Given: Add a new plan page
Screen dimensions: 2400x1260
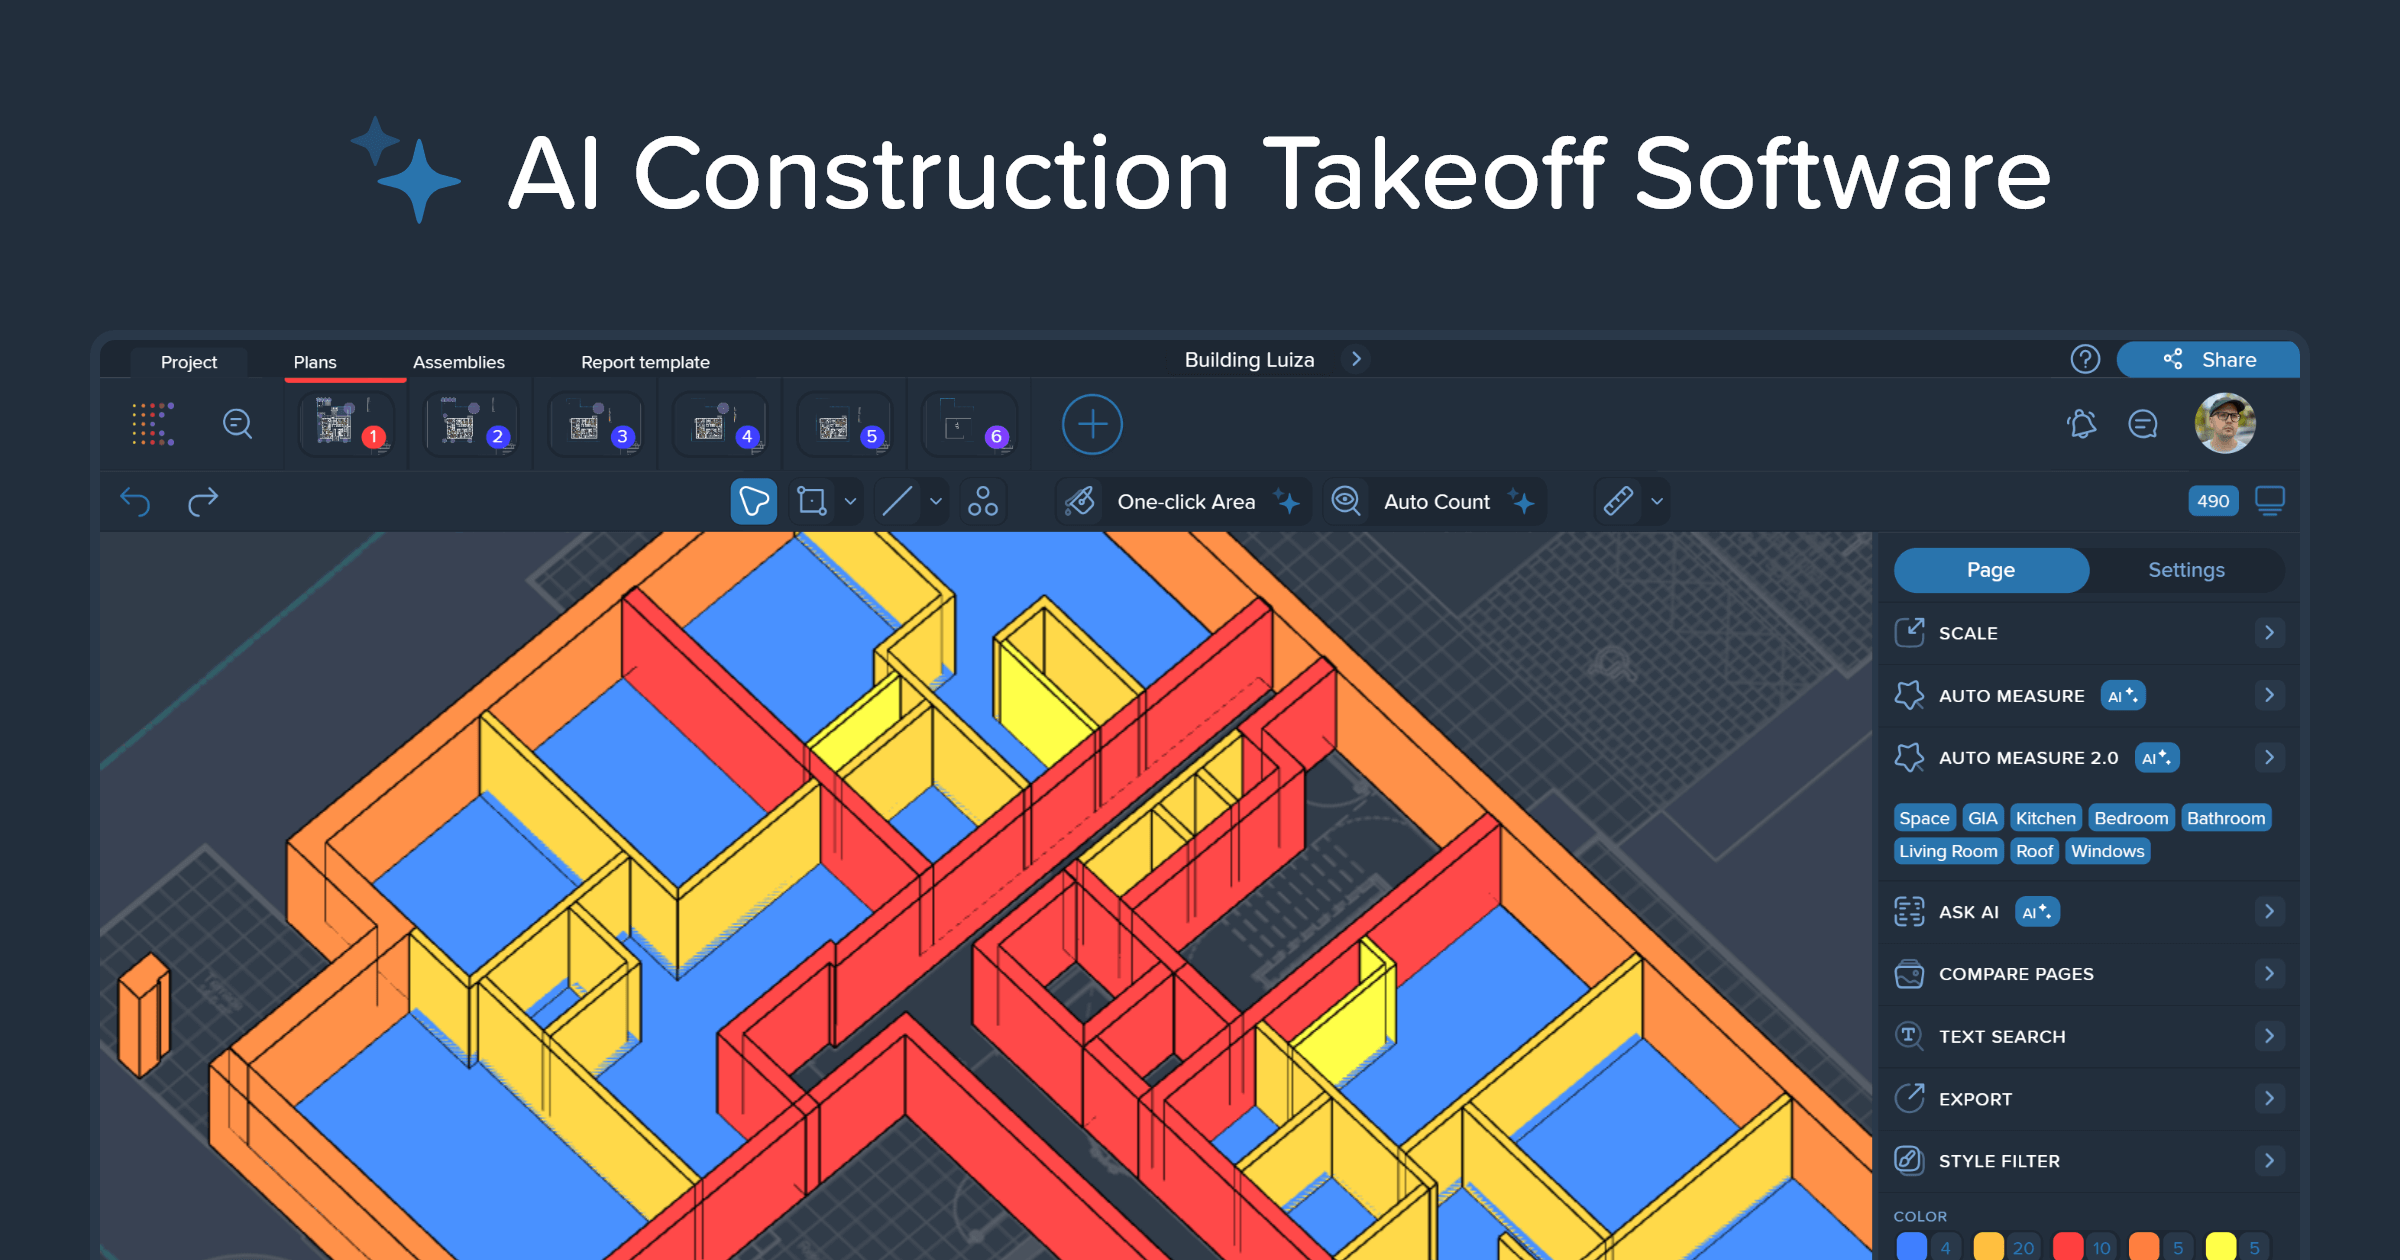Looking at the screenshot, I should pos(1092,424).
